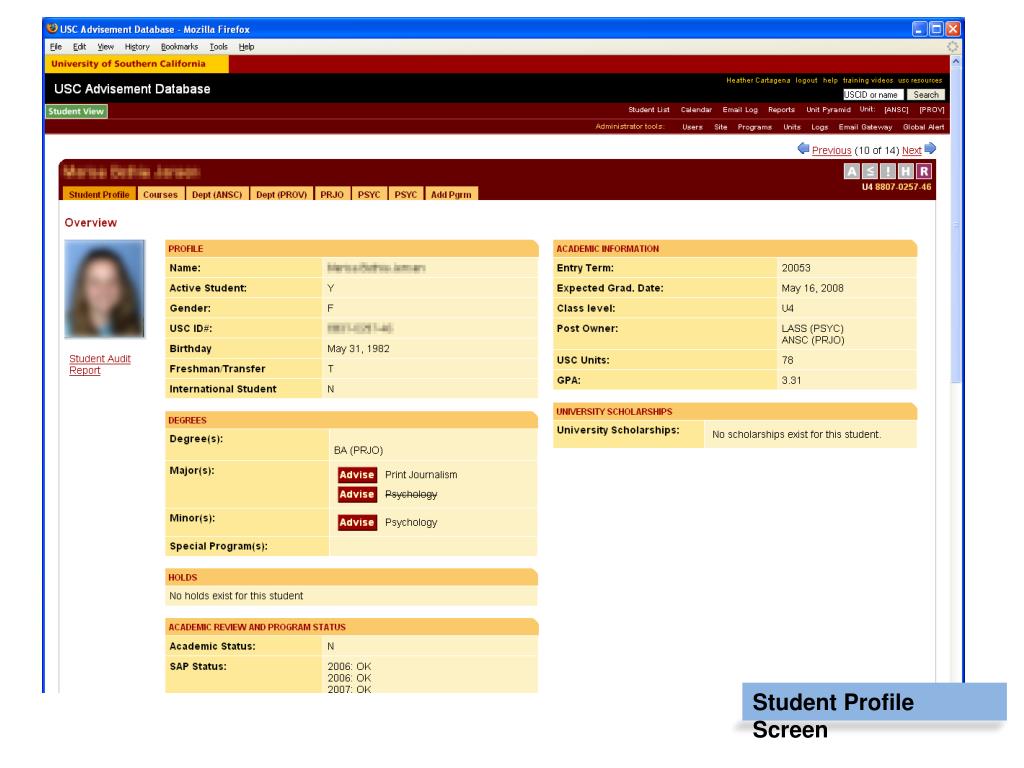Open the Unit Pyramid link
This screenshot has width=1024, height=768.
828,110
